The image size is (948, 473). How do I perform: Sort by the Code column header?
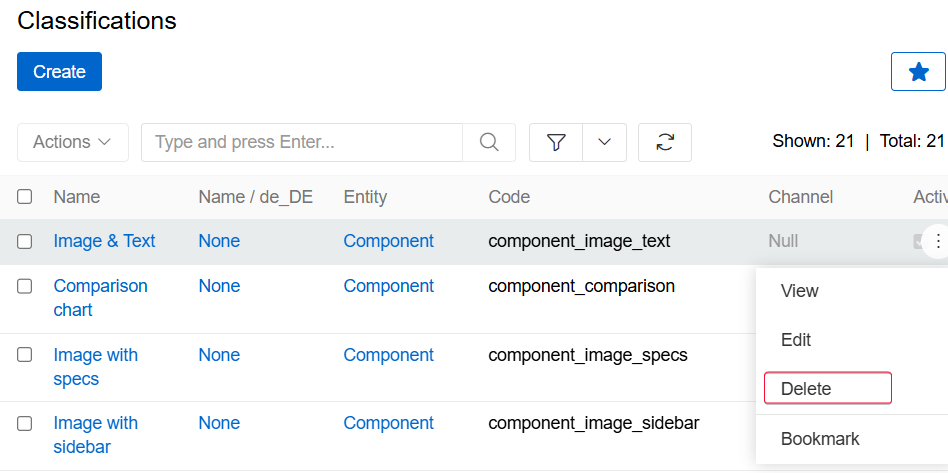(x=509, y=197)
